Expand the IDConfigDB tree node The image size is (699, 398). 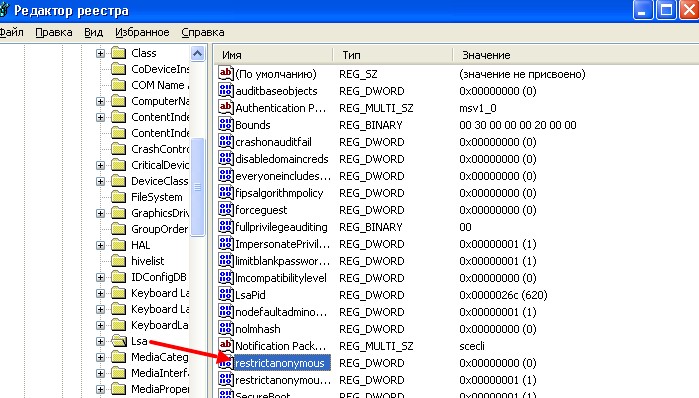click(x=100, y=278)
